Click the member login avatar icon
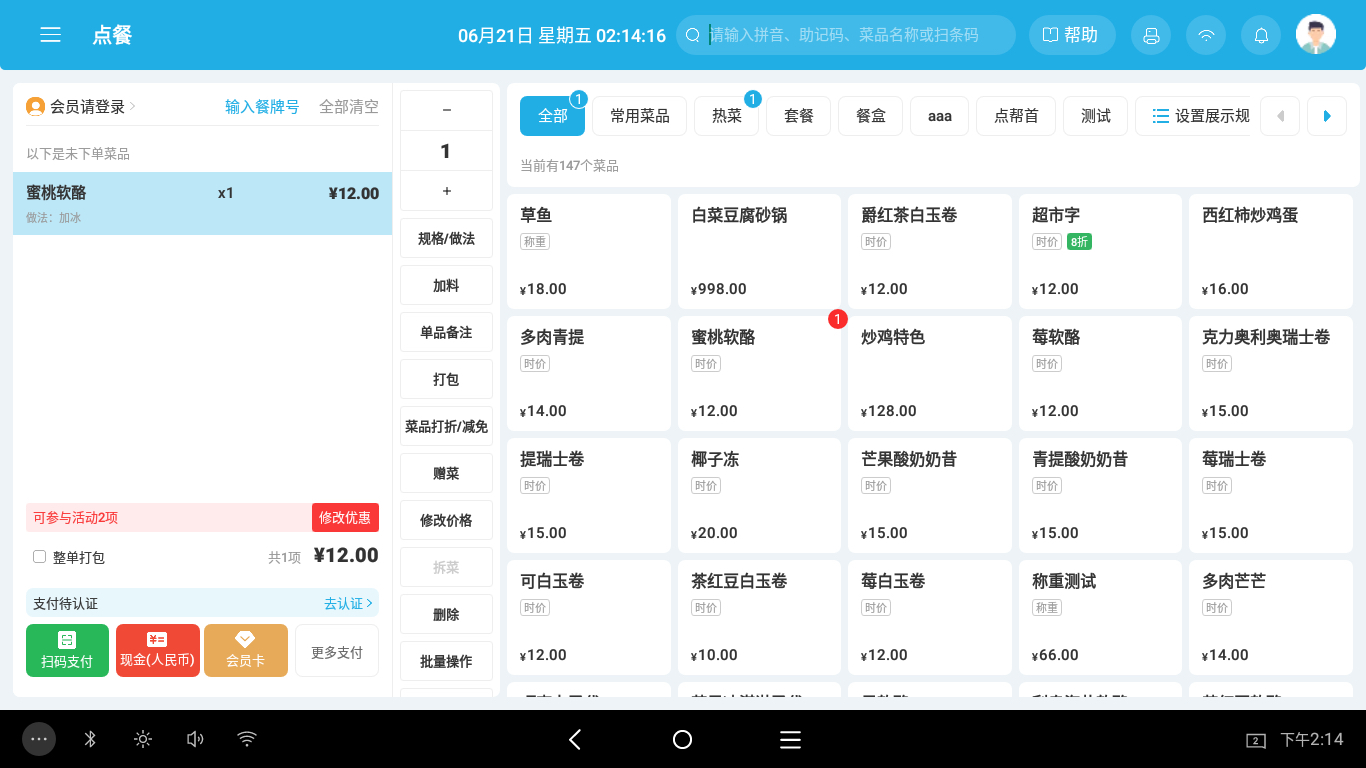 click(35, 106)
